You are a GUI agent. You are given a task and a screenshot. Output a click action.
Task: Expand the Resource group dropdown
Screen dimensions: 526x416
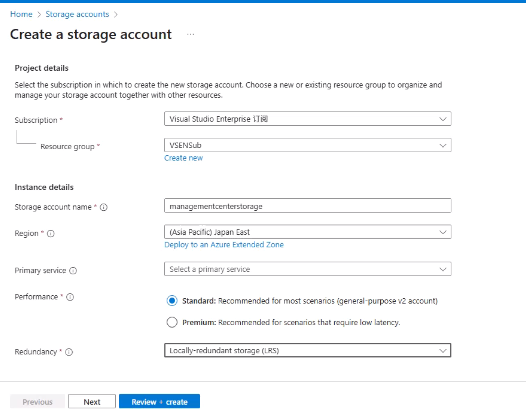click(x=308, y=145)
